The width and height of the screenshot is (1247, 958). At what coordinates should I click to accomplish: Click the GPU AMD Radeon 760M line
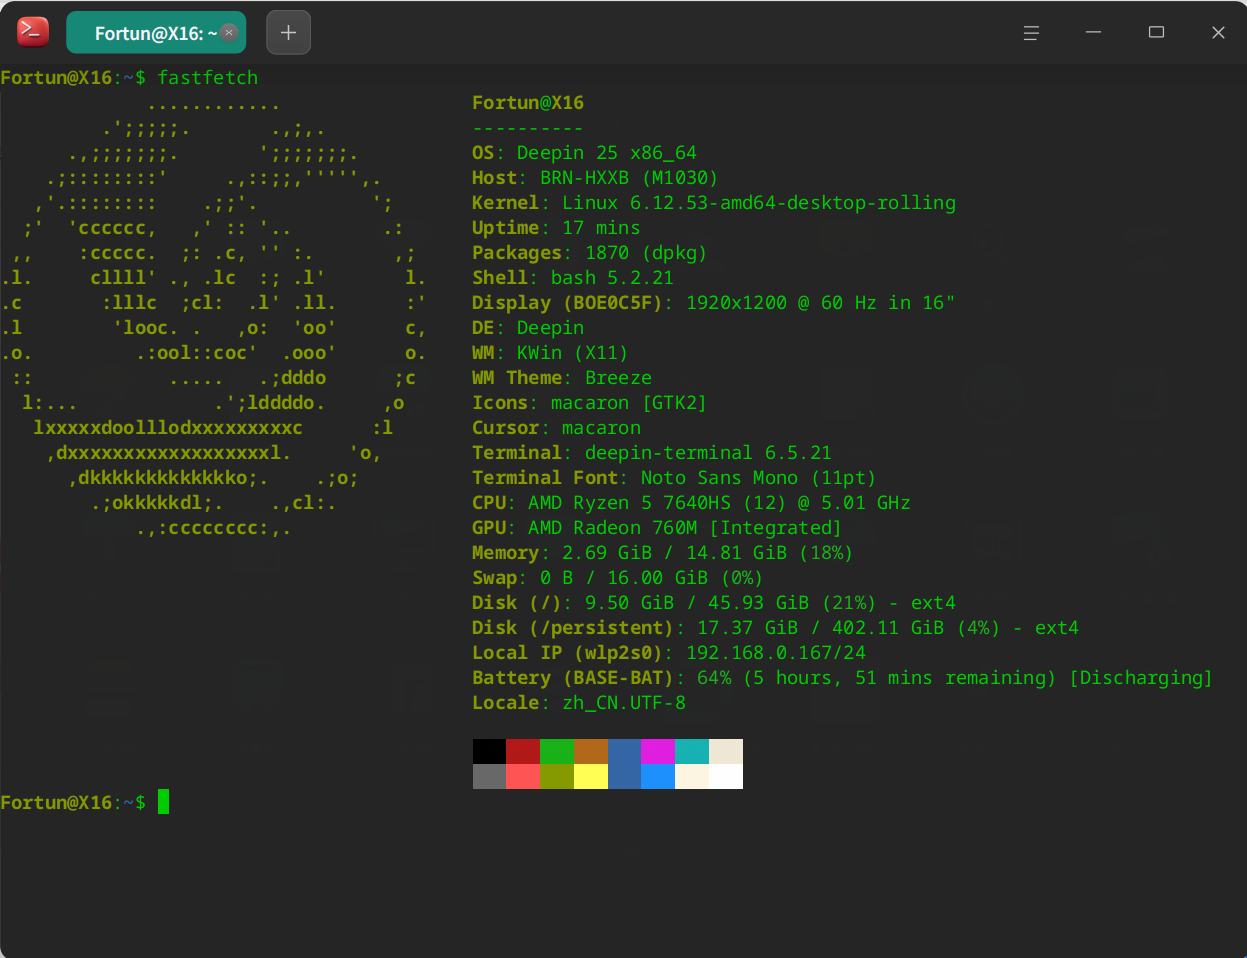pyautogui.click(x=657, y=528)
